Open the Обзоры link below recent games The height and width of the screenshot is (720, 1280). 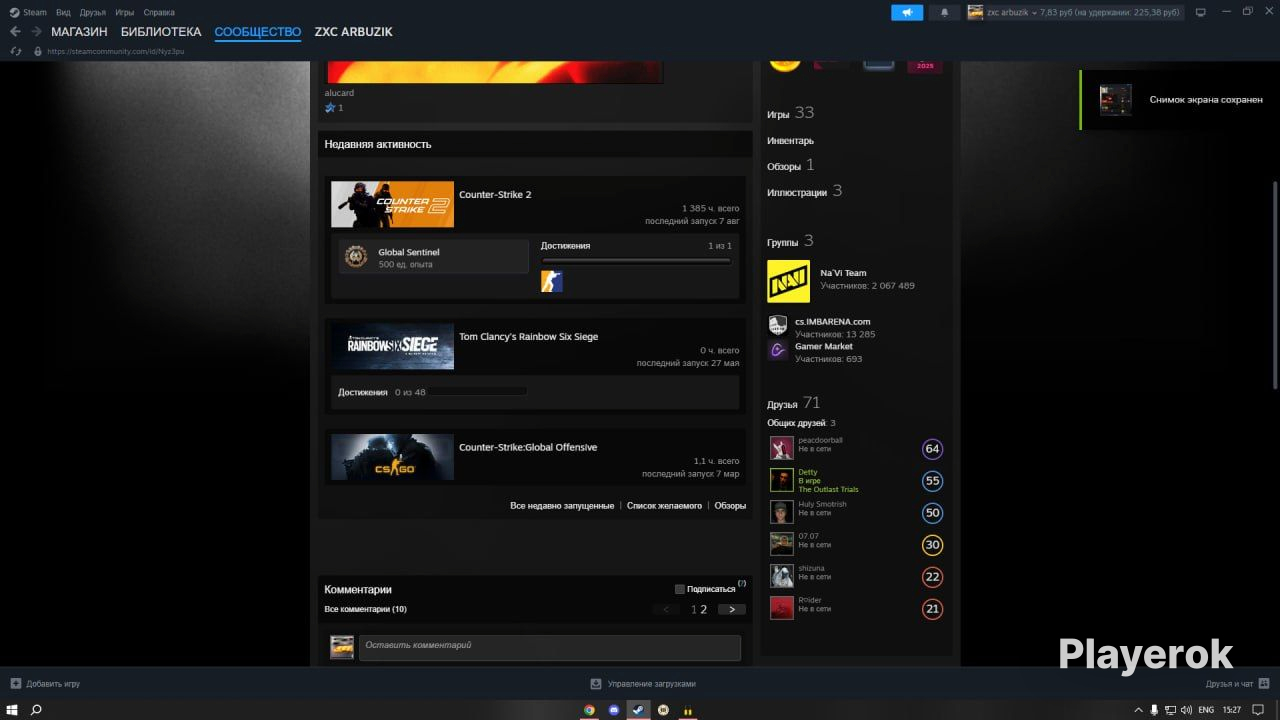pyautogui.click(x=730, y=506)
